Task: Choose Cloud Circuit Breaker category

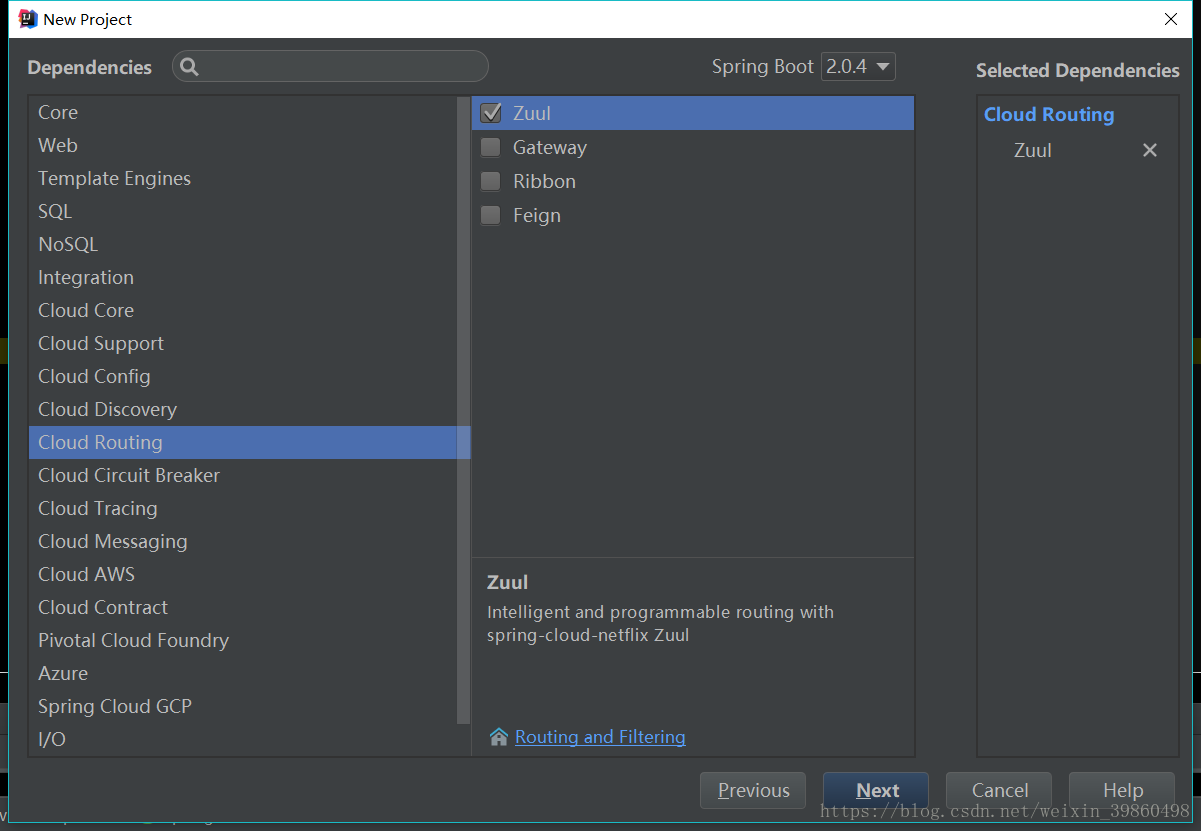Action: click(x=243, y=475)
